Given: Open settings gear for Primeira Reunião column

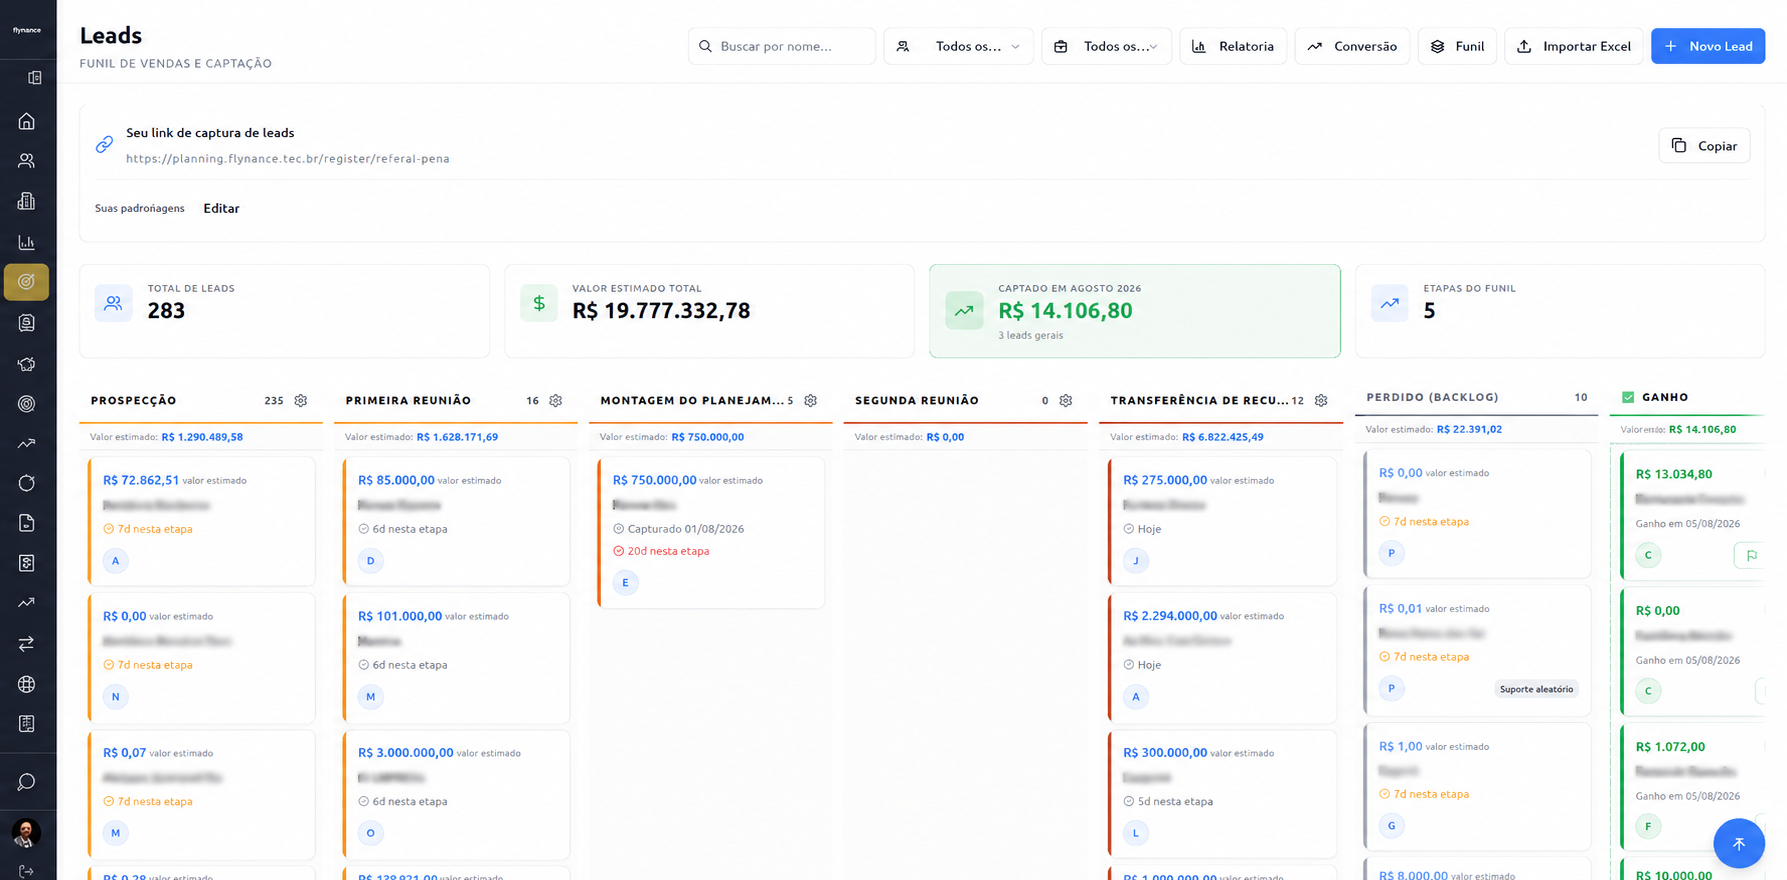Looking at the screenshot, I should pyautogui.click(x=556, y=400).
